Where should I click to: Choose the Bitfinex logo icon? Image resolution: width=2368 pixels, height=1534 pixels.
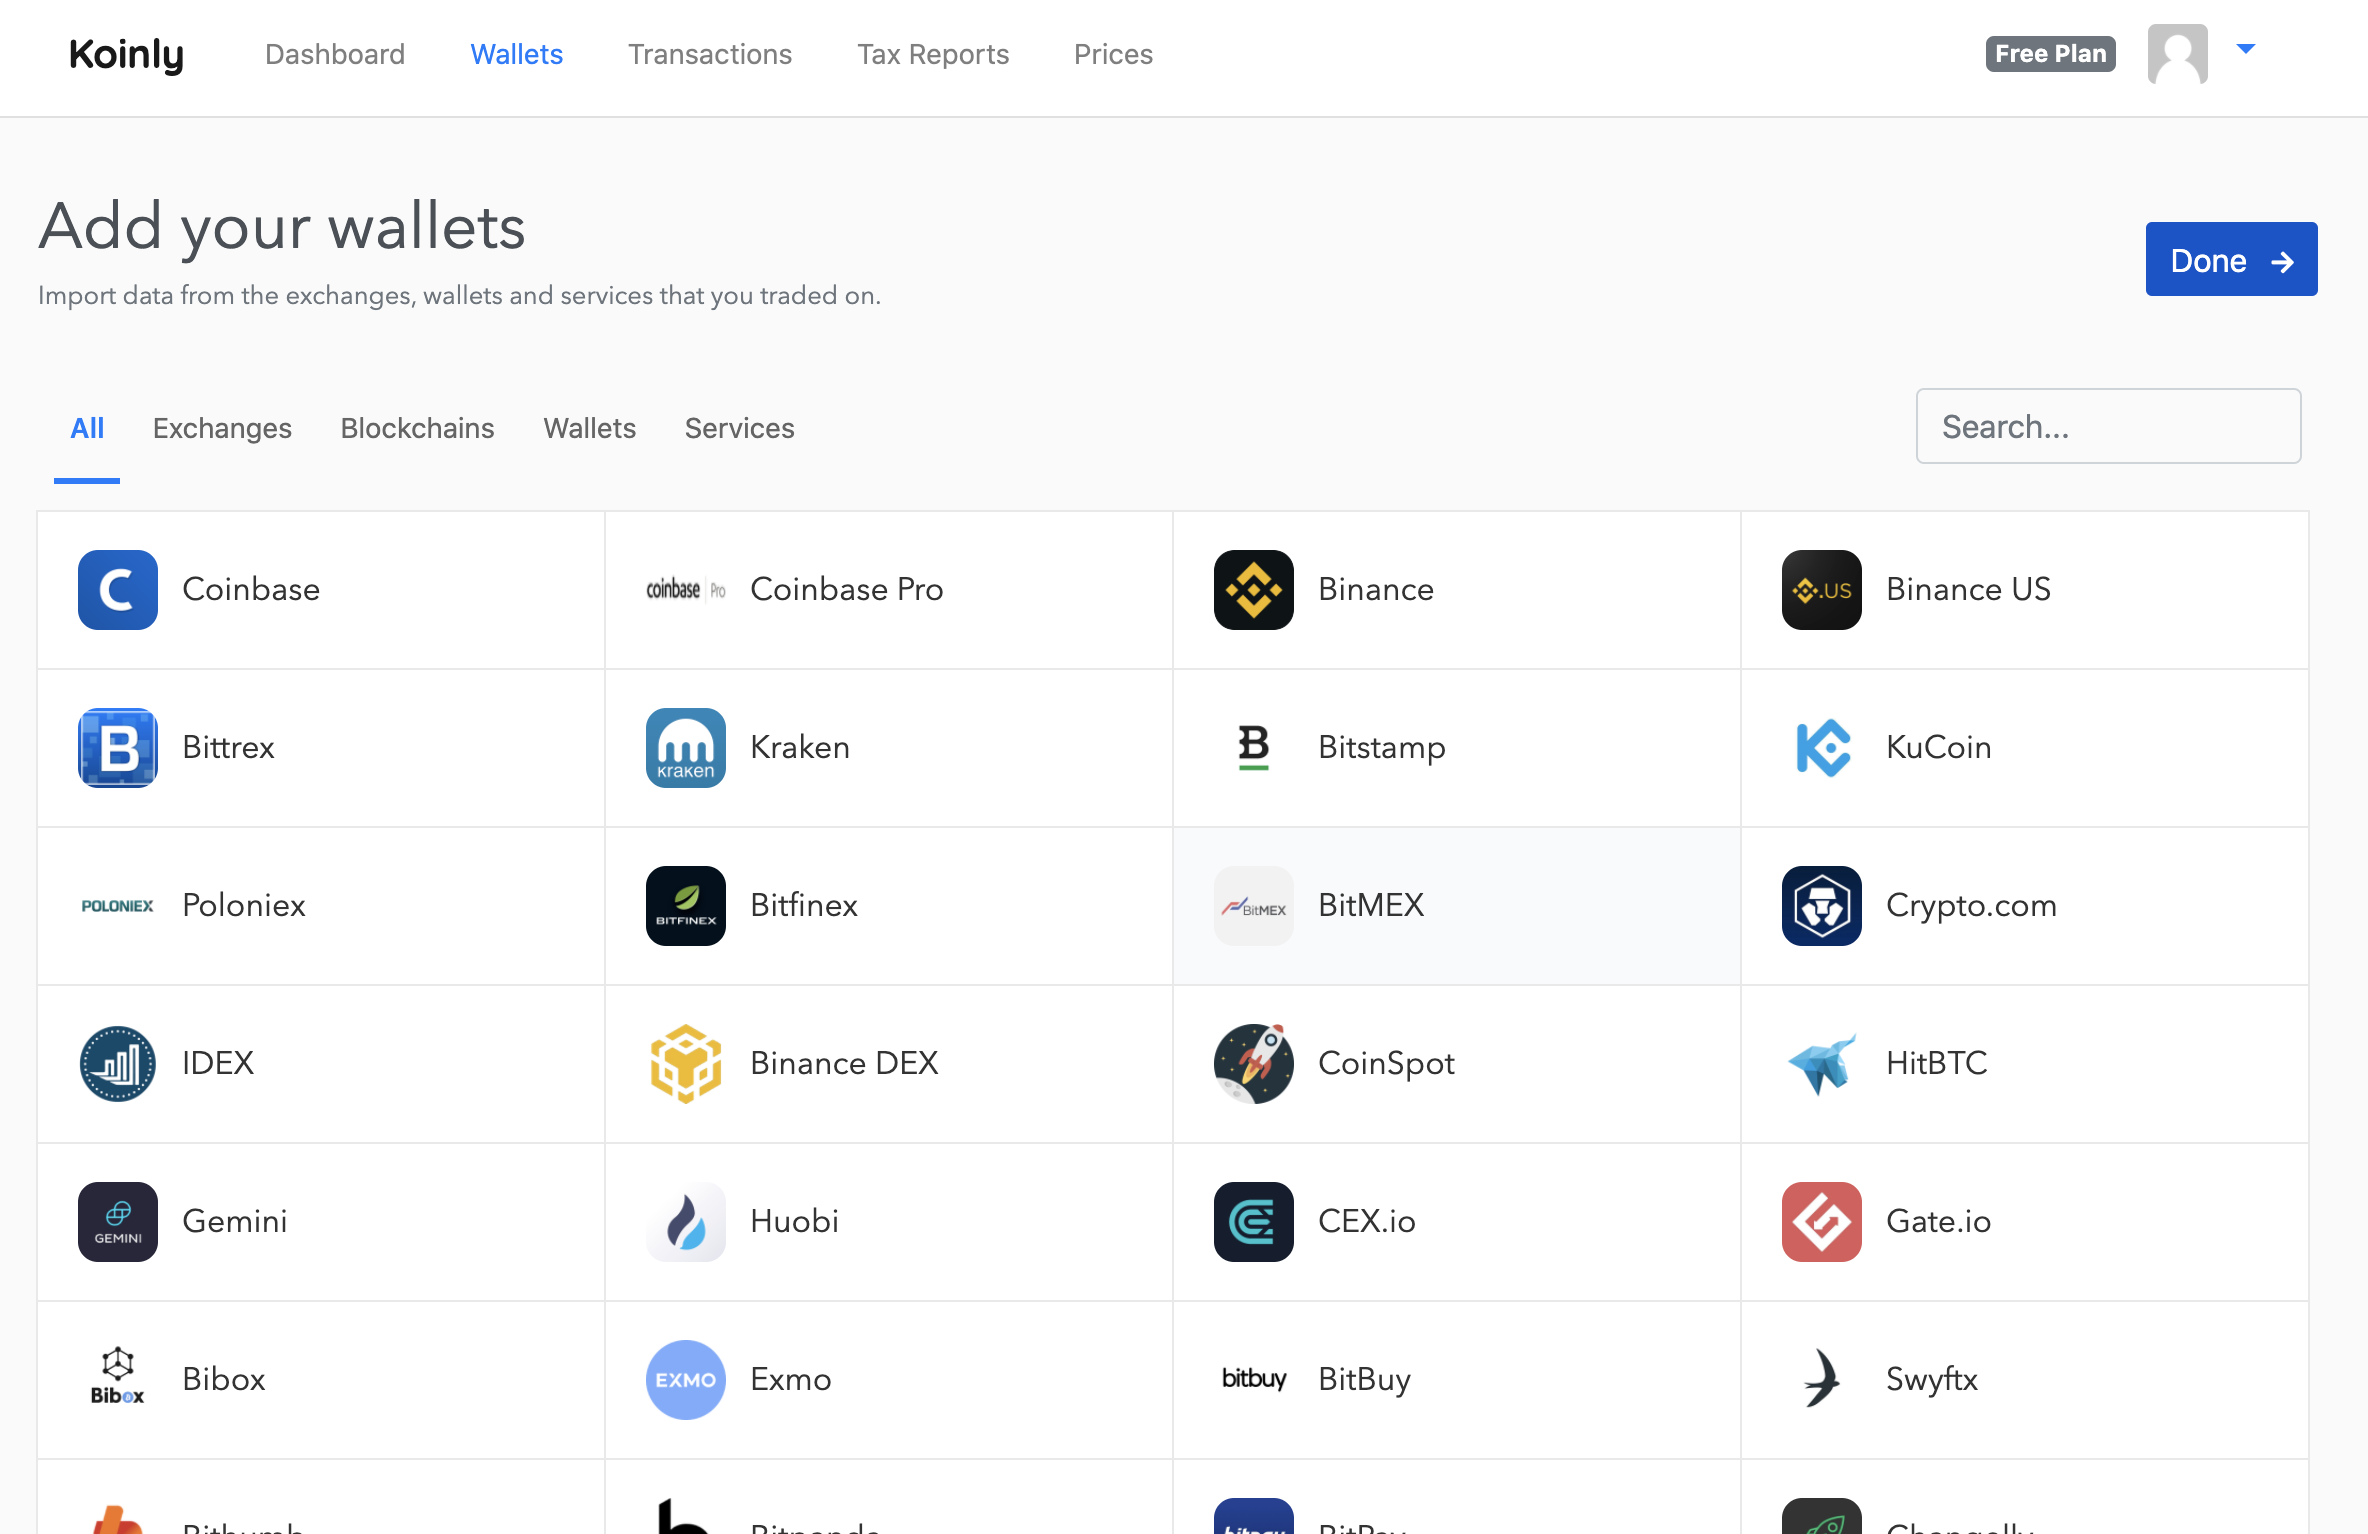tap(686, 906)
